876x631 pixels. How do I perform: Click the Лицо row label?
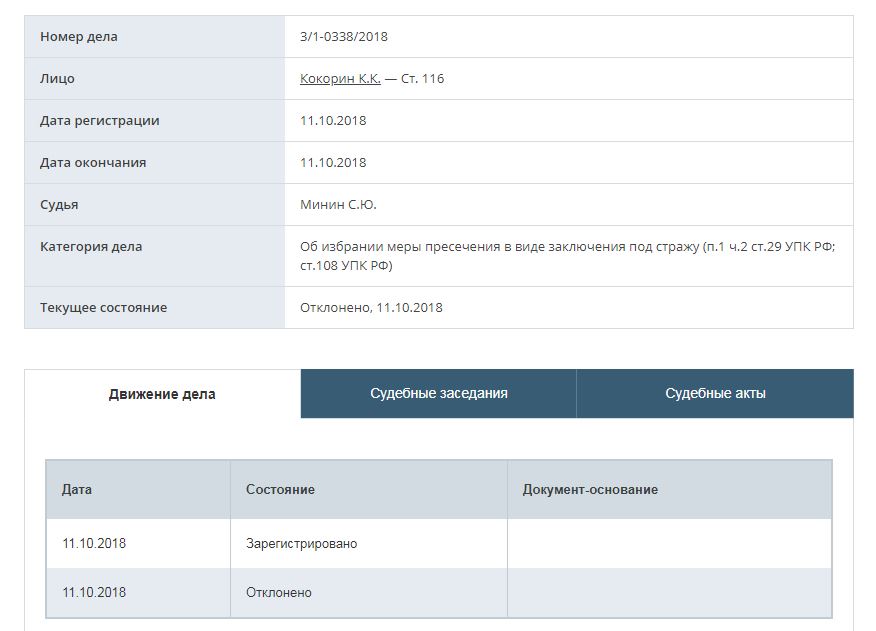57,79
